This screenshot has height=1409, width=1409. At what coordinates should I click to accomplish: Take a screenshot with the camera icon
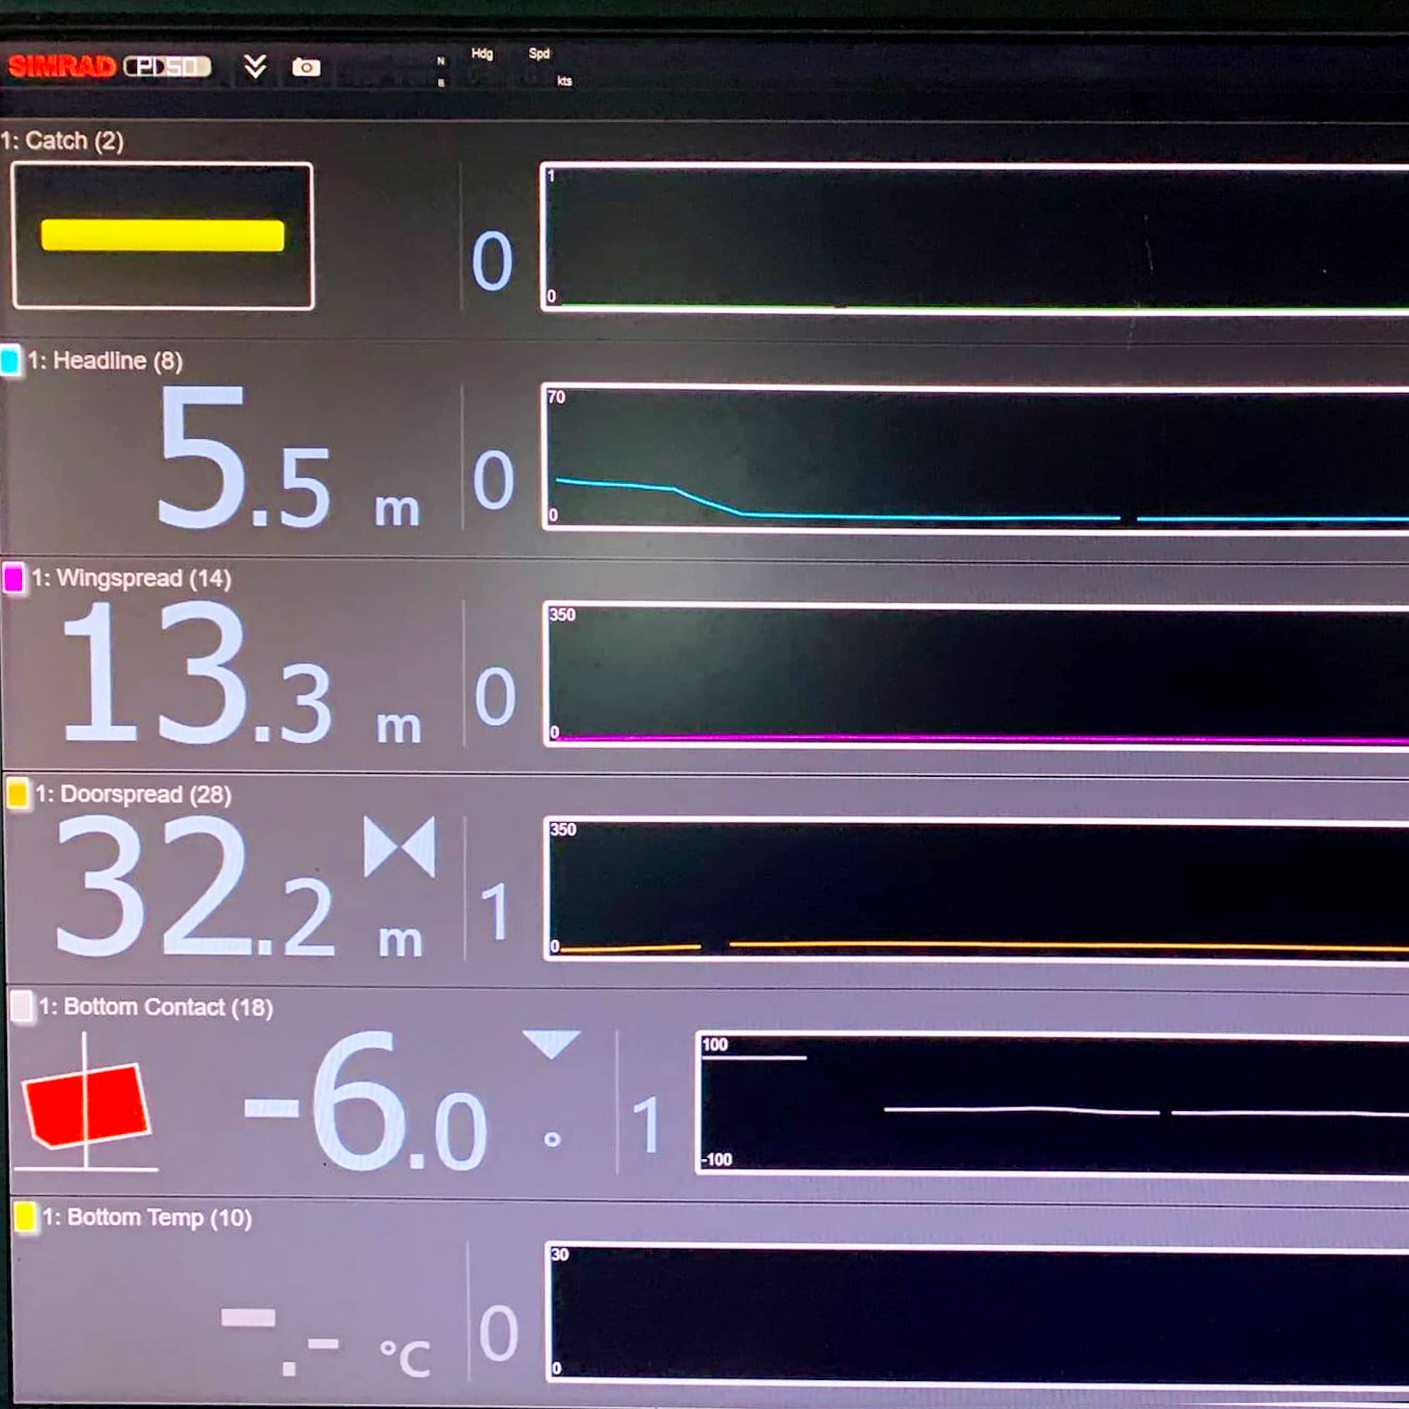pyautogui.click(x=307, y=68)
